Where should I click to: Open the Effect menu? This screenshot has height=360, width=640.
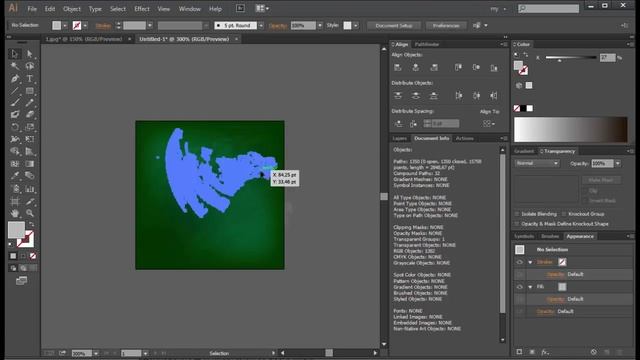pyautogui.click(x=142, y=9)
